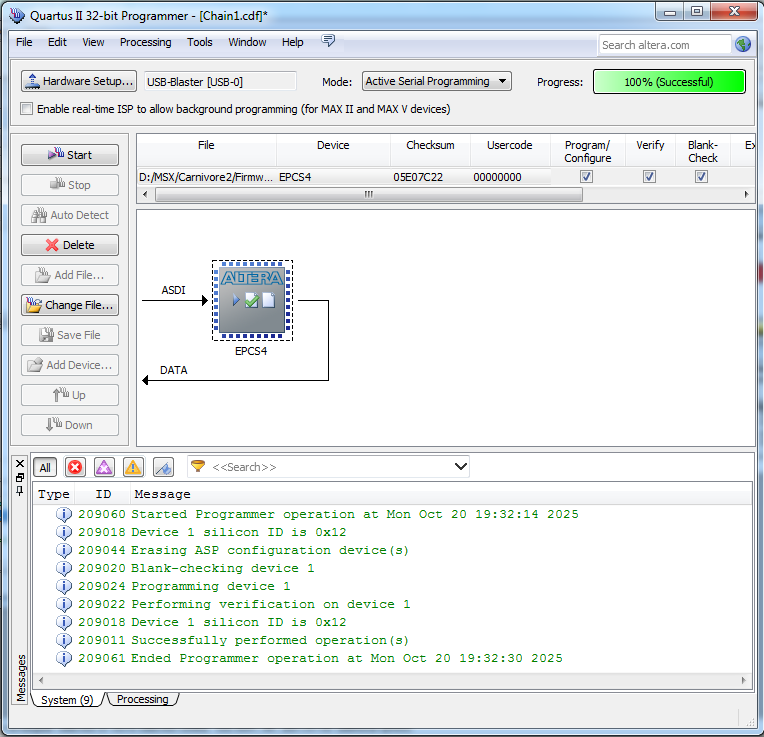Click messages scroll right arrow
Screen dimensions: 764x737
click(x=744, y=680)
